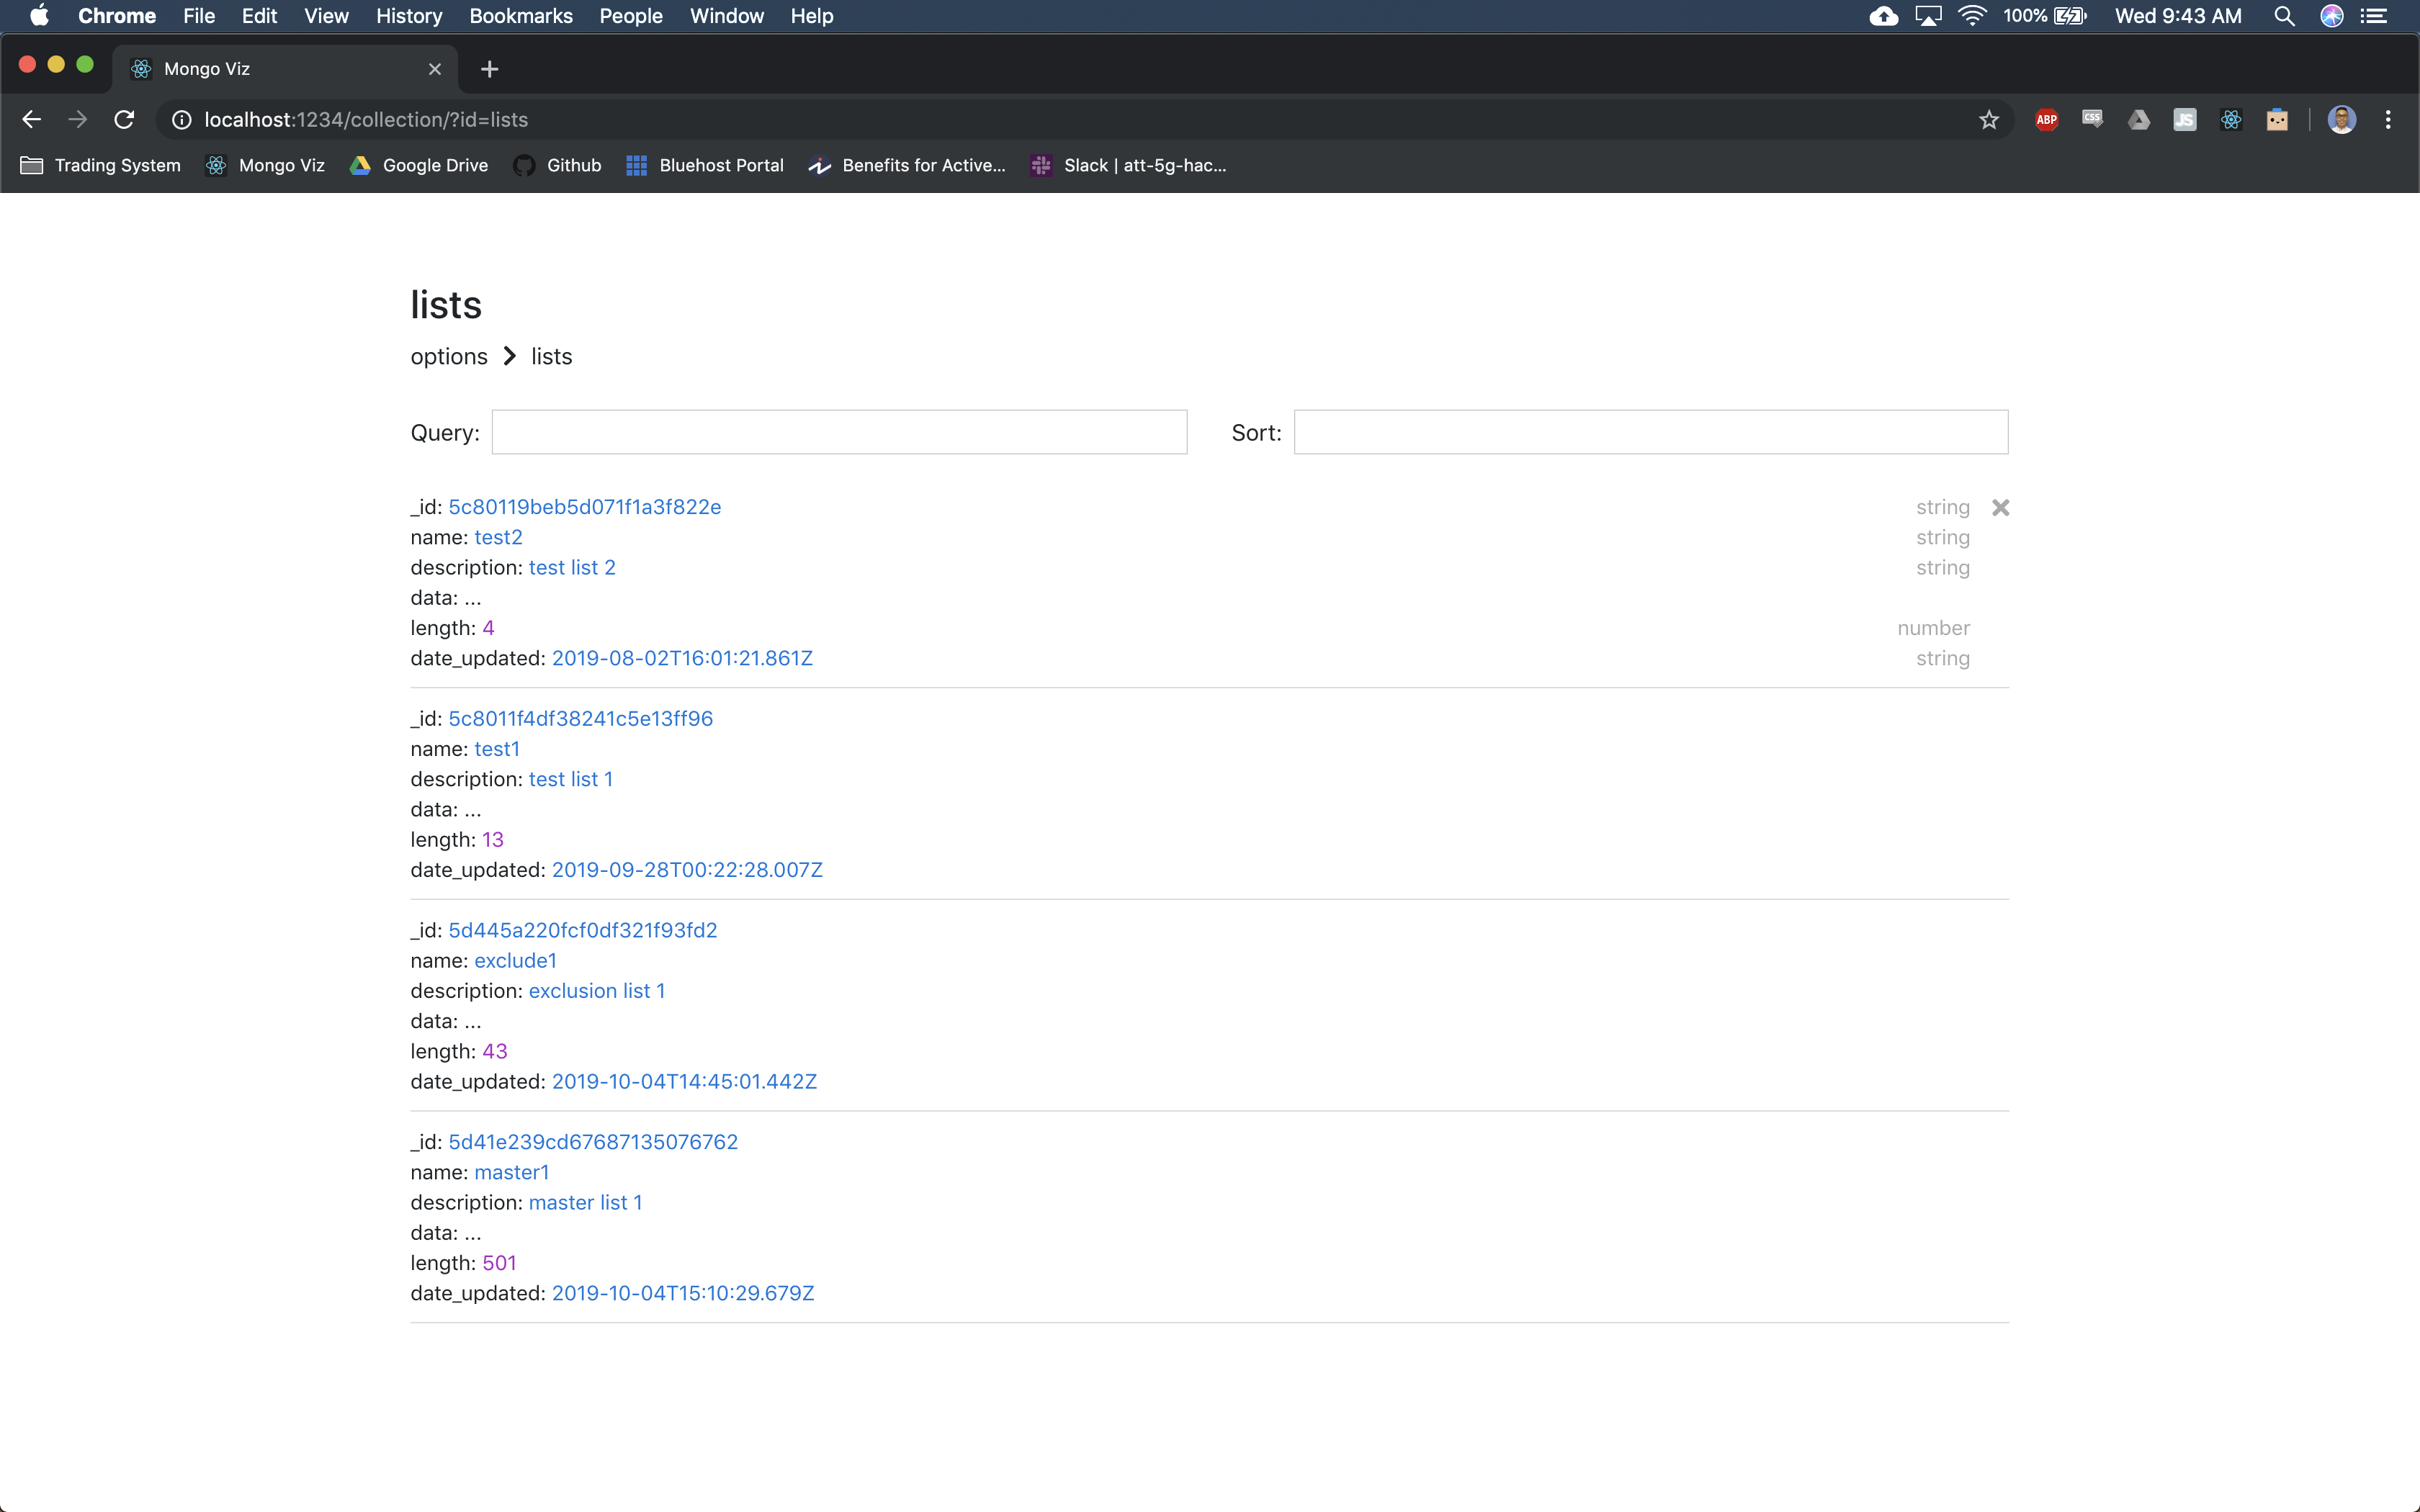The image size is (2420, 1512).
Task: Open the View menu
Action: 326,16
